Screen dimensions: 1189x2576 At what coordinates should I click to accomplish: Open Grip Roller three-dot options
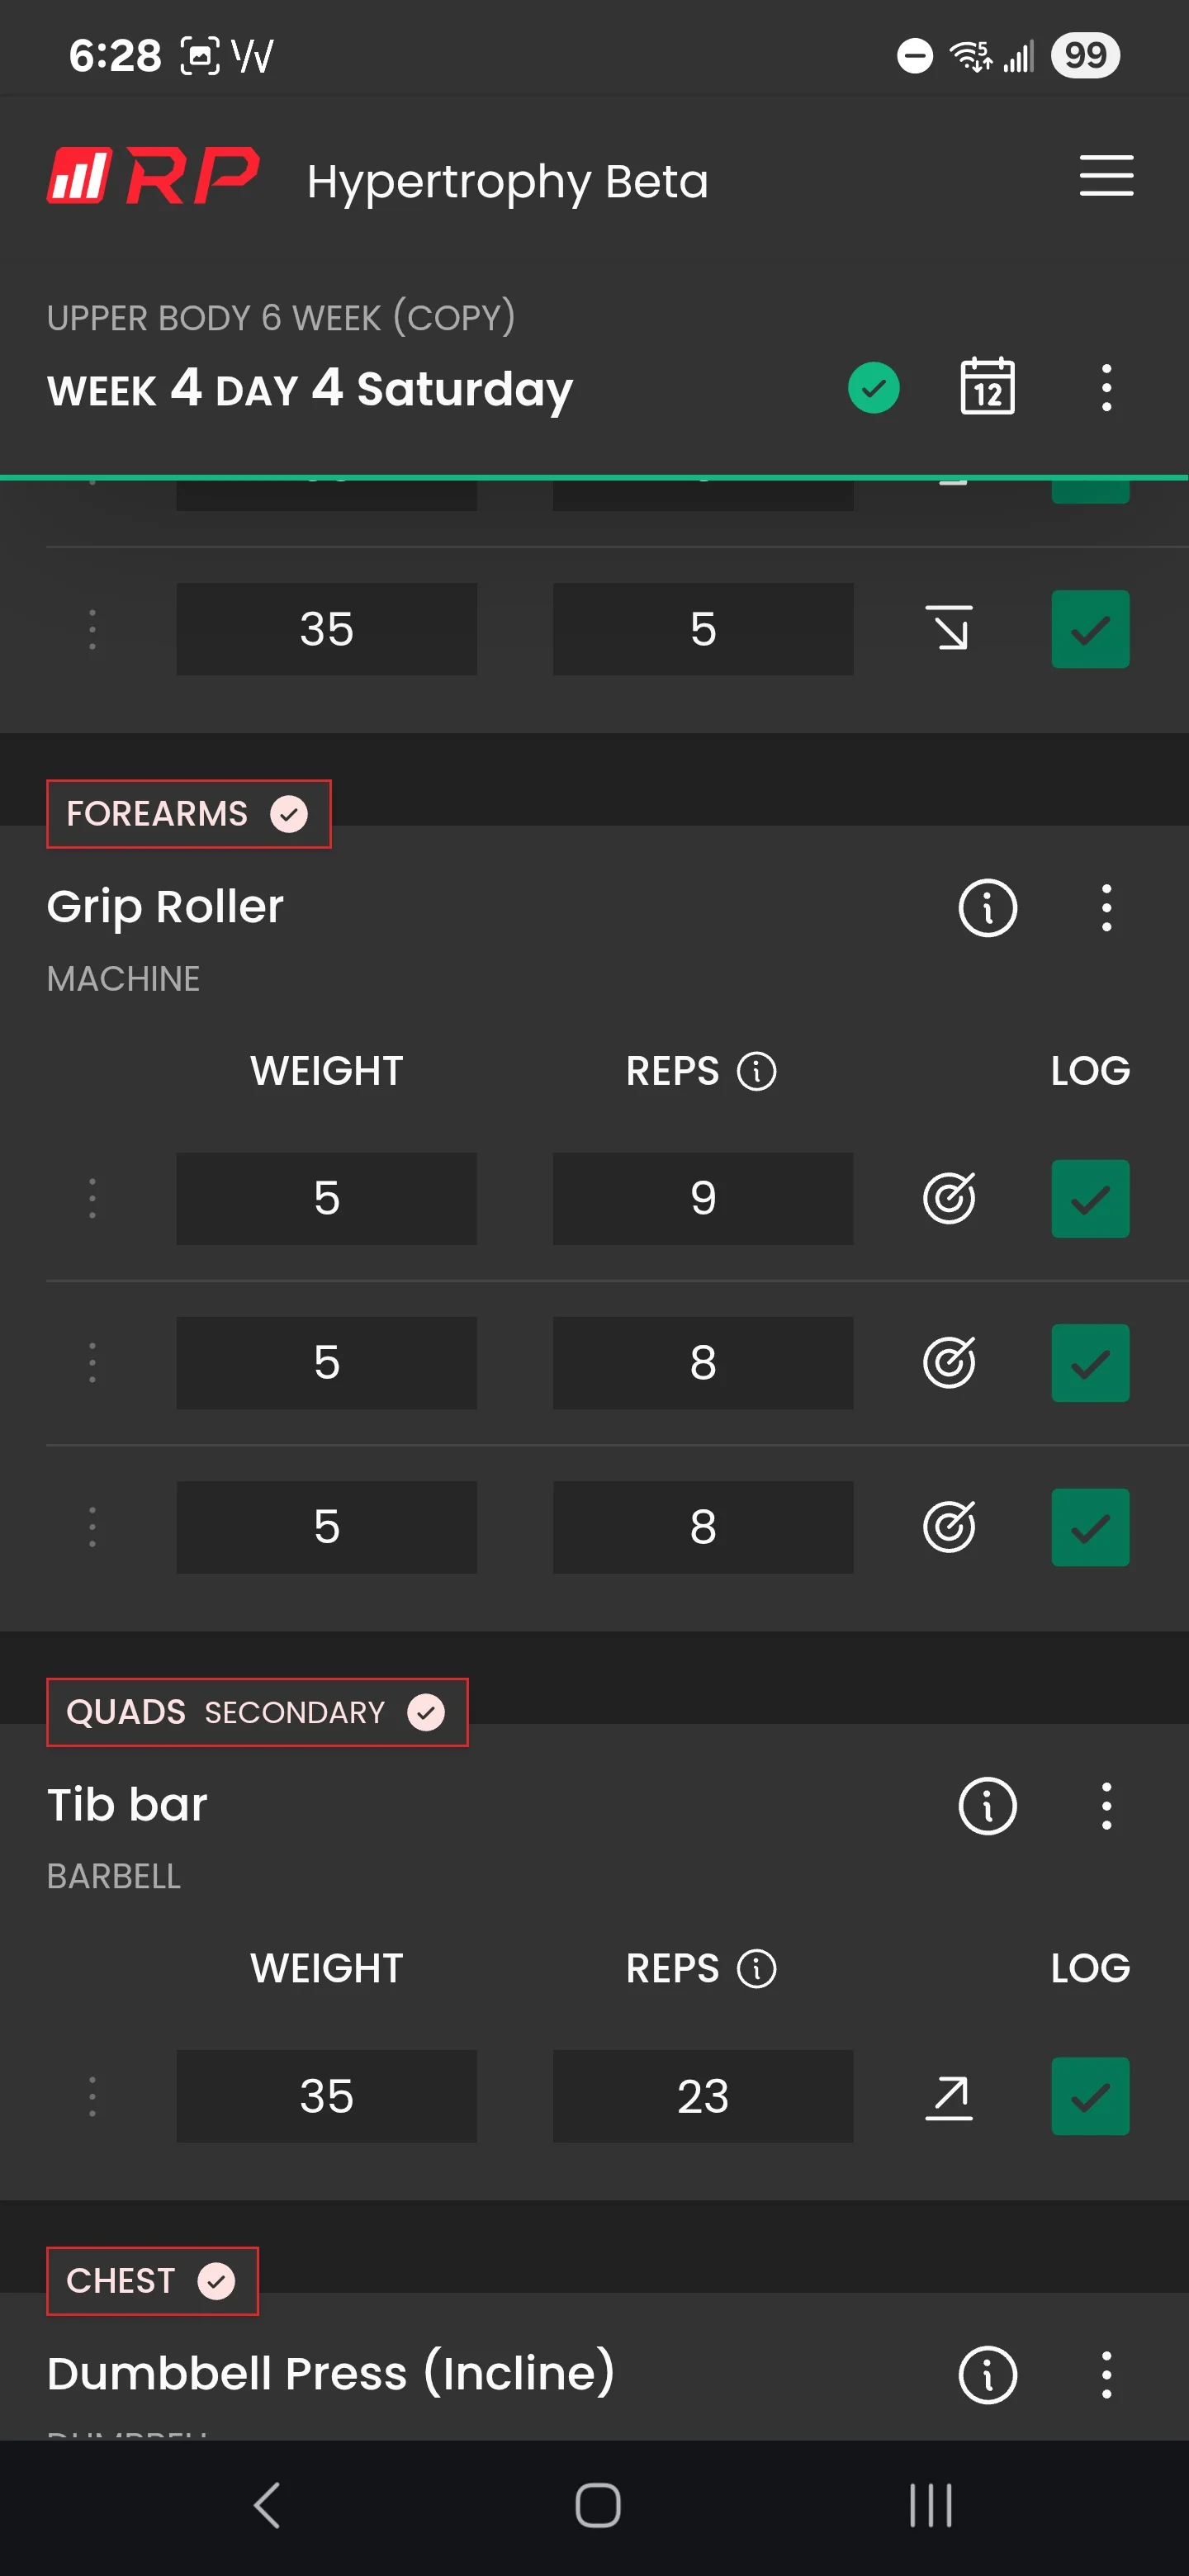(1106, 908)
